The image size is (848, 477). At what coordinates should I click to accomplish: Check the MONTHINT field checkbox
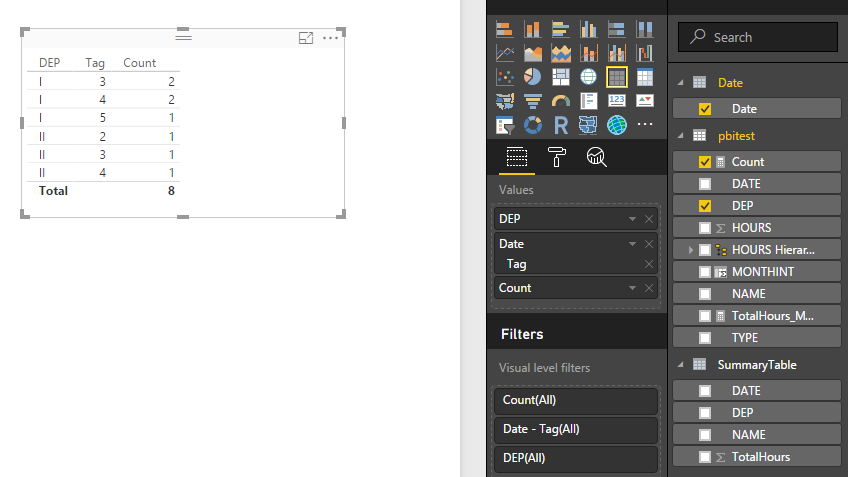click(x=705, y=271)
